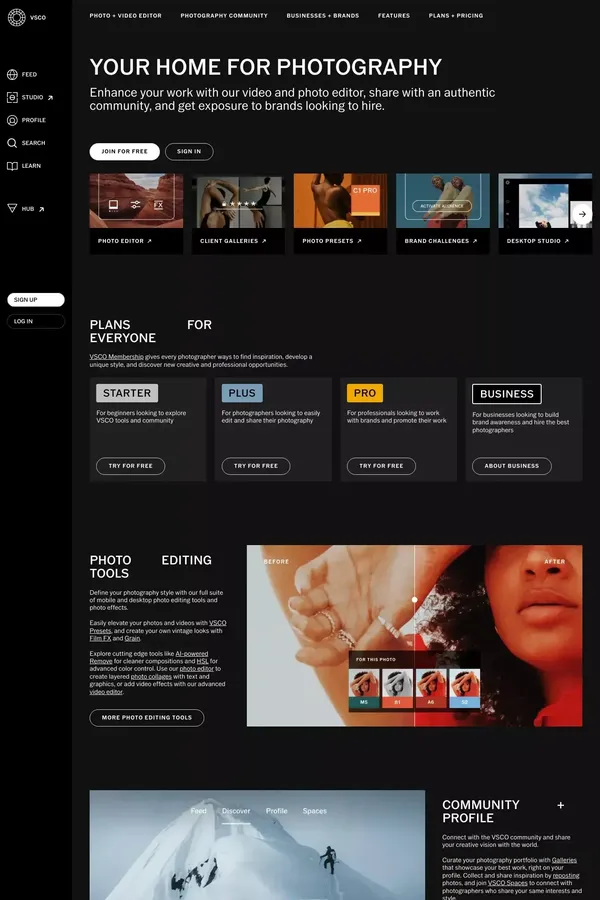Open the Profile sidebar icon
This screenshot has height=900, width=600.
[12, 120]
